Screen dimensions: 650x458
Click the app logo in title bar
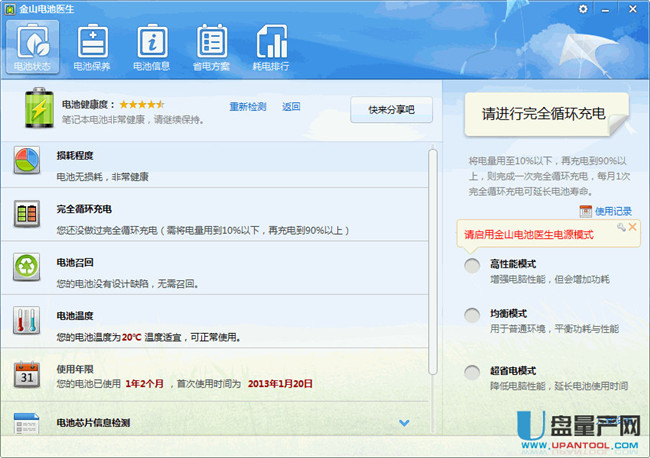click(x=10, y=9)
